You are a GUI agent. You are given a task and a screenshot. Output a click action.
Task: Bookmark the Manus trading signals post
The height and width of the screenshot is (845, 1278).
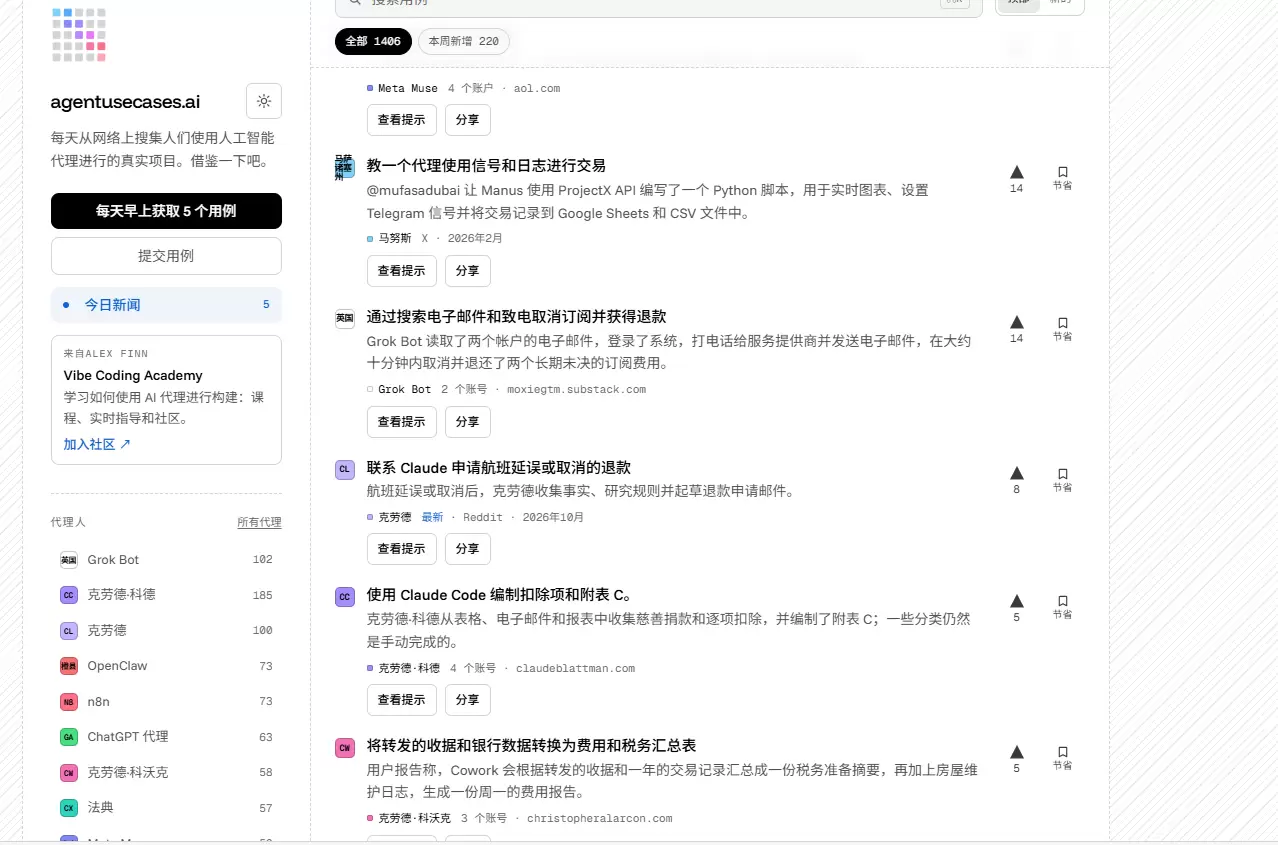tap(1062, 178)
